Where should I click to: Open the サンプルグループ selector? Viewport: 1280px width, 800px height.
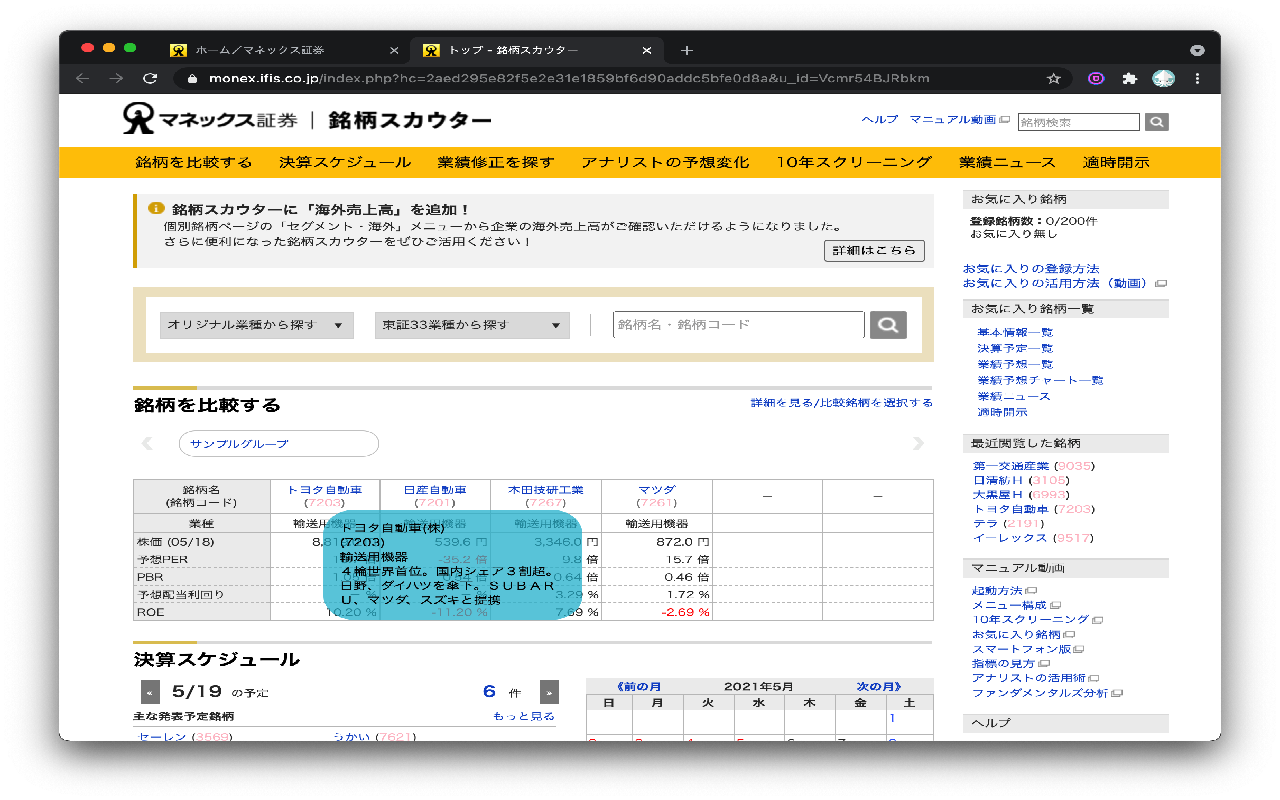(279, 443)
